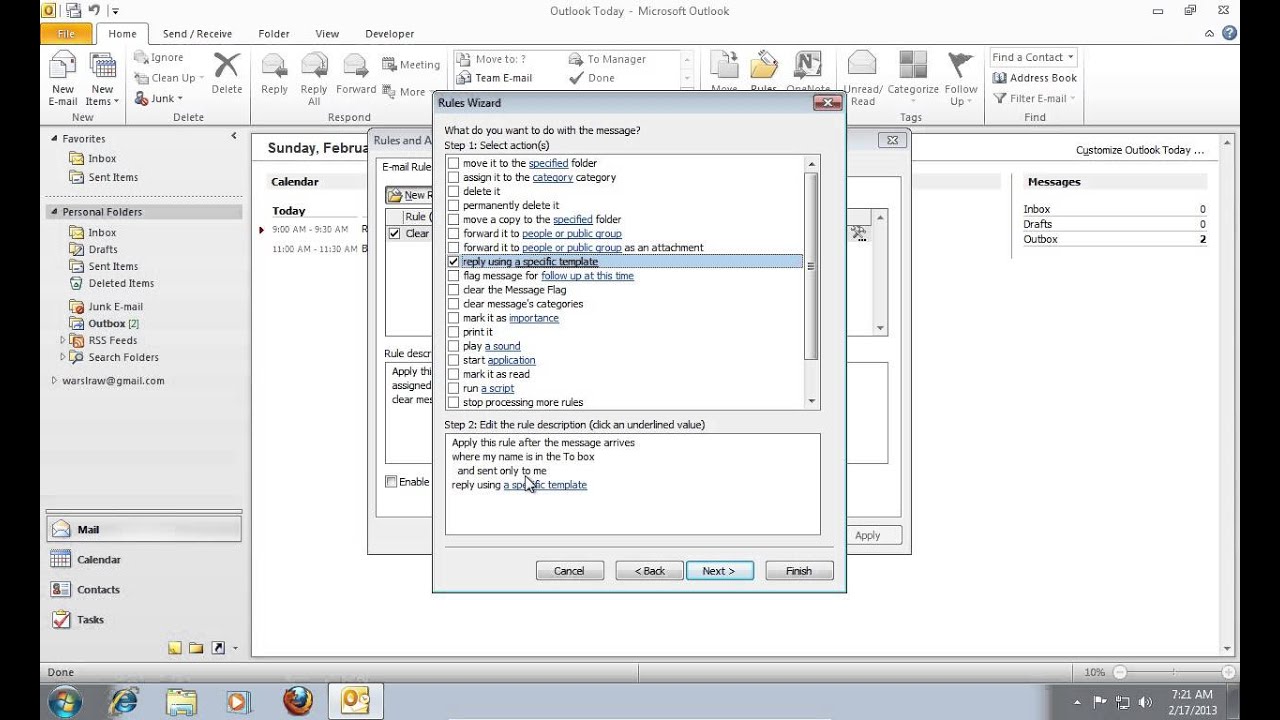Open the File tab

coord(67,33)
